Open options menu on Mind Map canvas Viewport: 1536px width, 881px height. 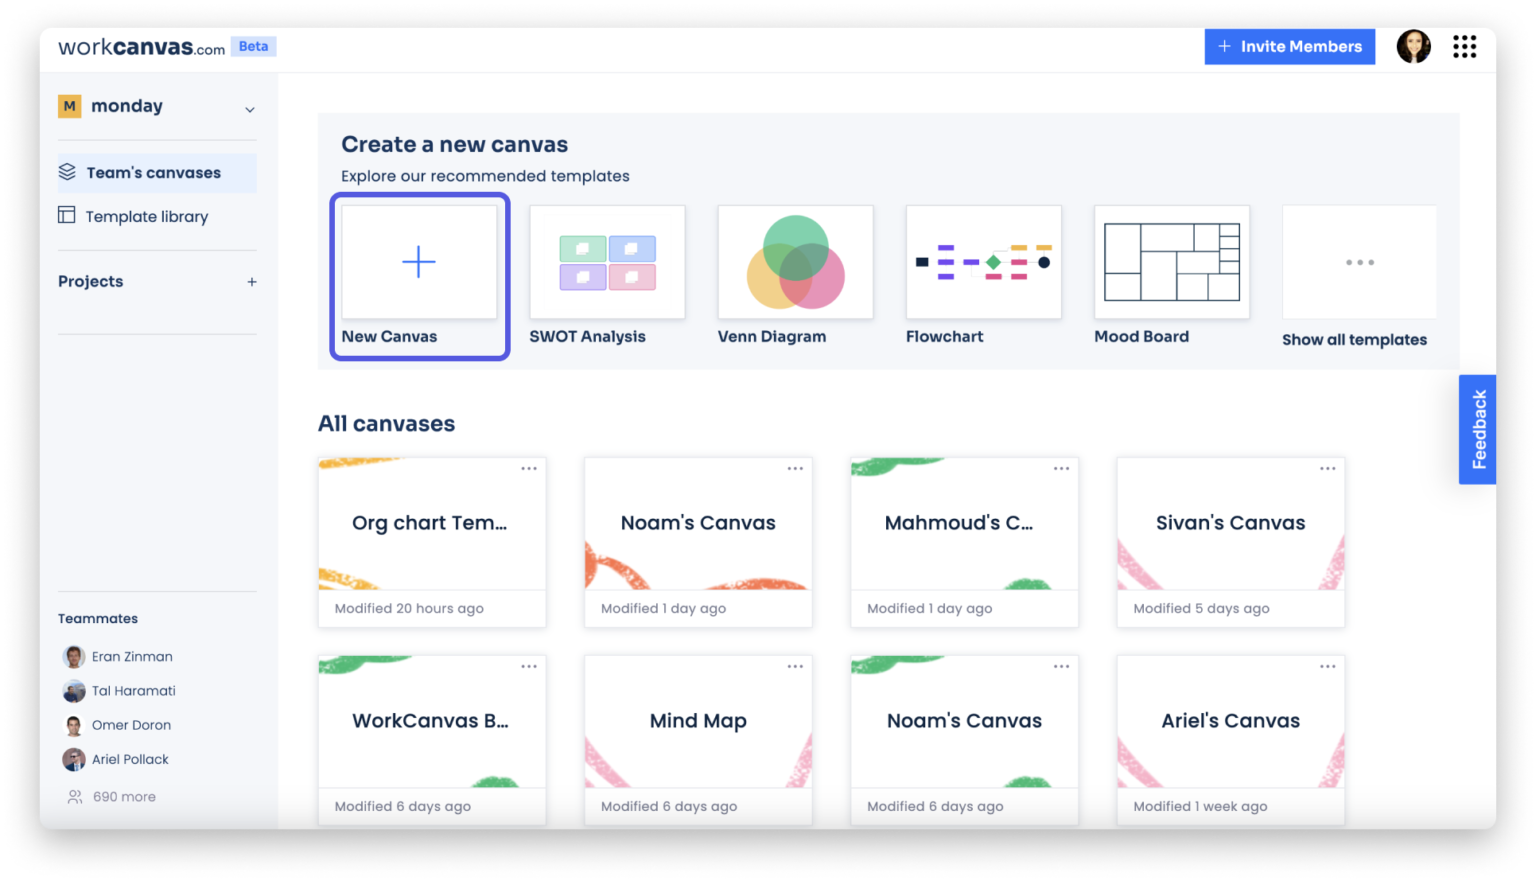click(794, 666)
